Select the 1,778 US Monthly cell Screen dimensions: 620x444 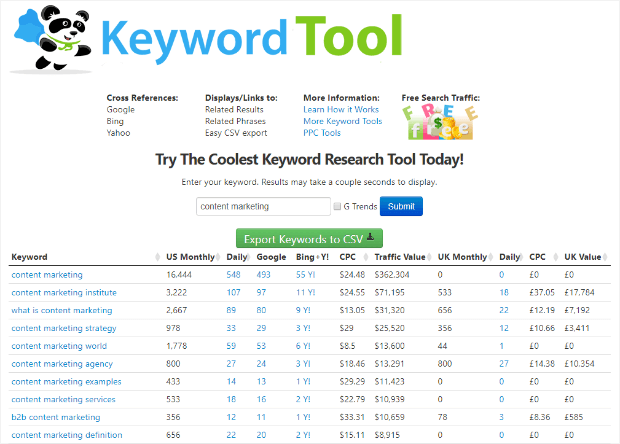(x=176, y=346)
